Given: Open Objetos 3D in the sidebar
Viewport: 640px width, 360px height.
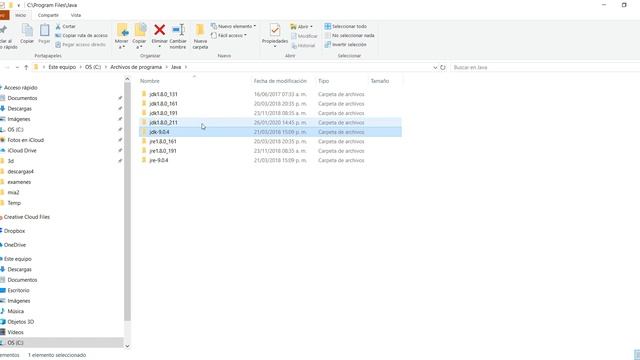Looking at the screenshot, I should coord(20,322).
